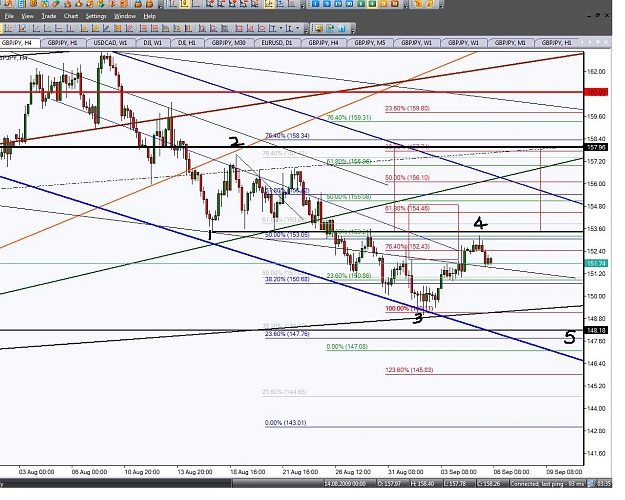
Task: Open the View menu
Action: (28, 16)
